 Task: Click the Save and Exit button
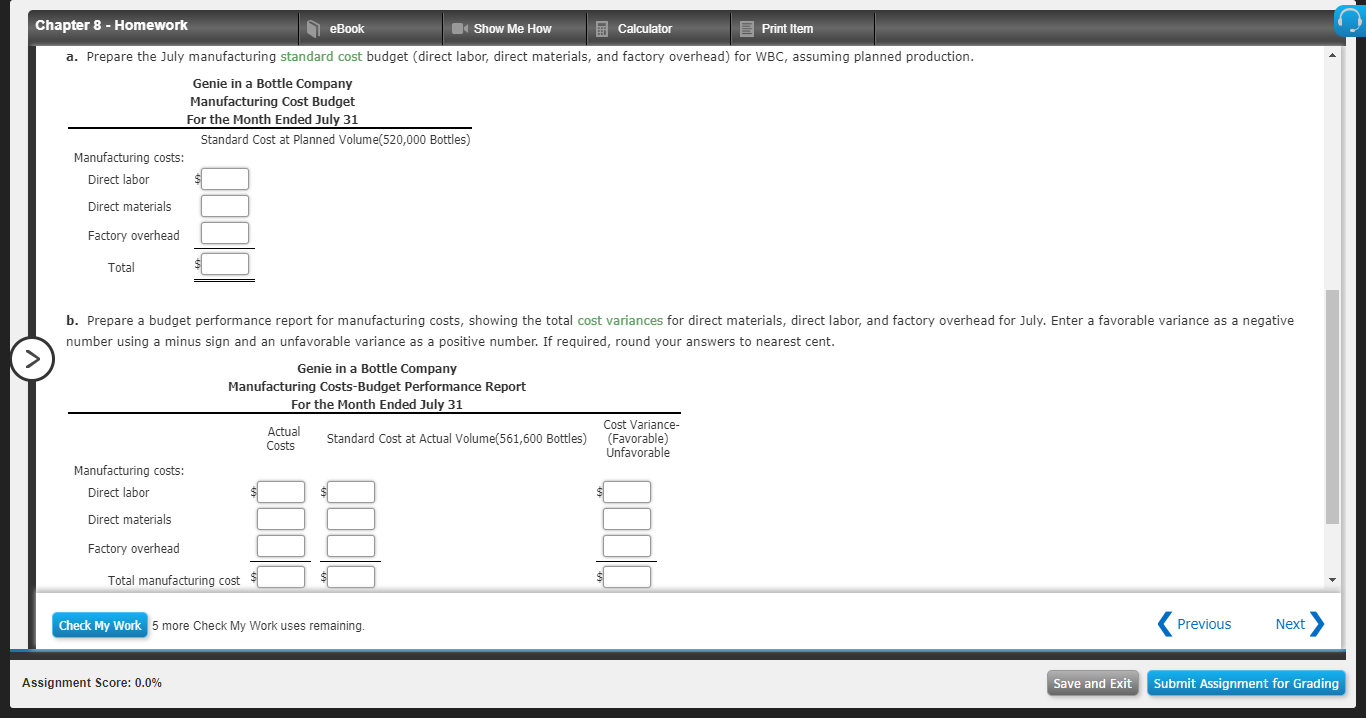tap(1092, 683)
